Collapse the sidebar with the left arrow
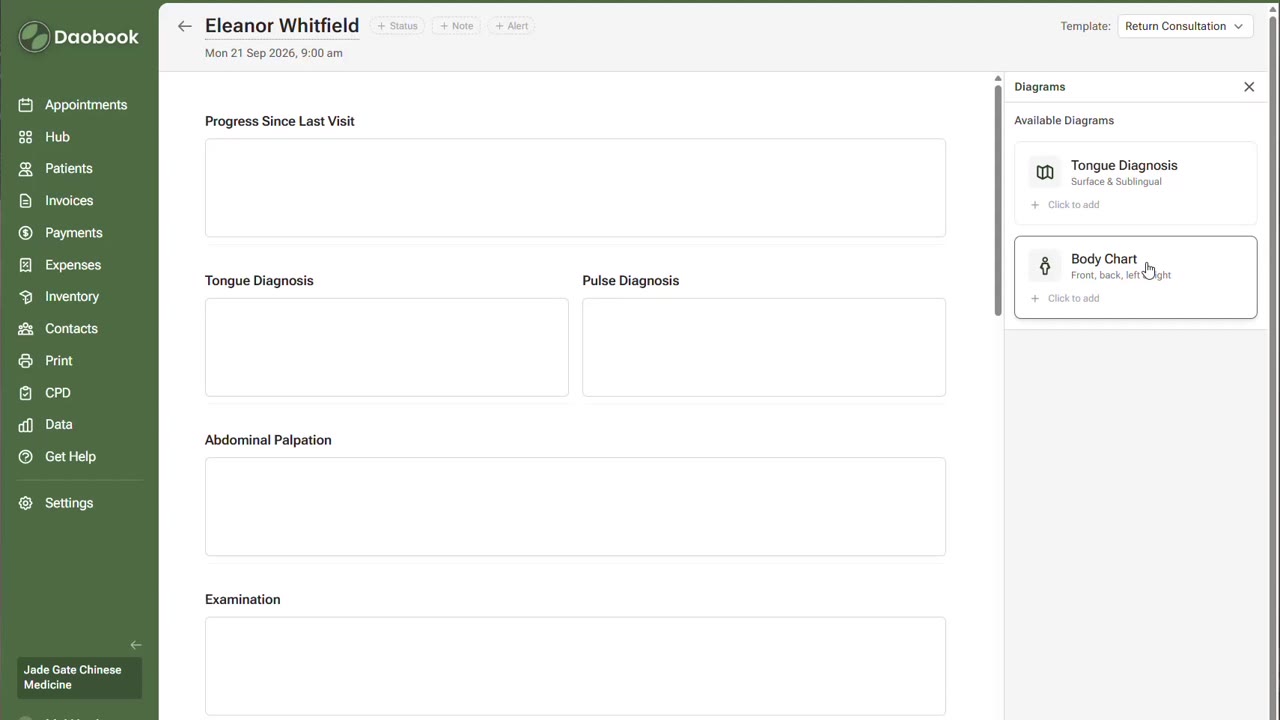 point(136,645)
